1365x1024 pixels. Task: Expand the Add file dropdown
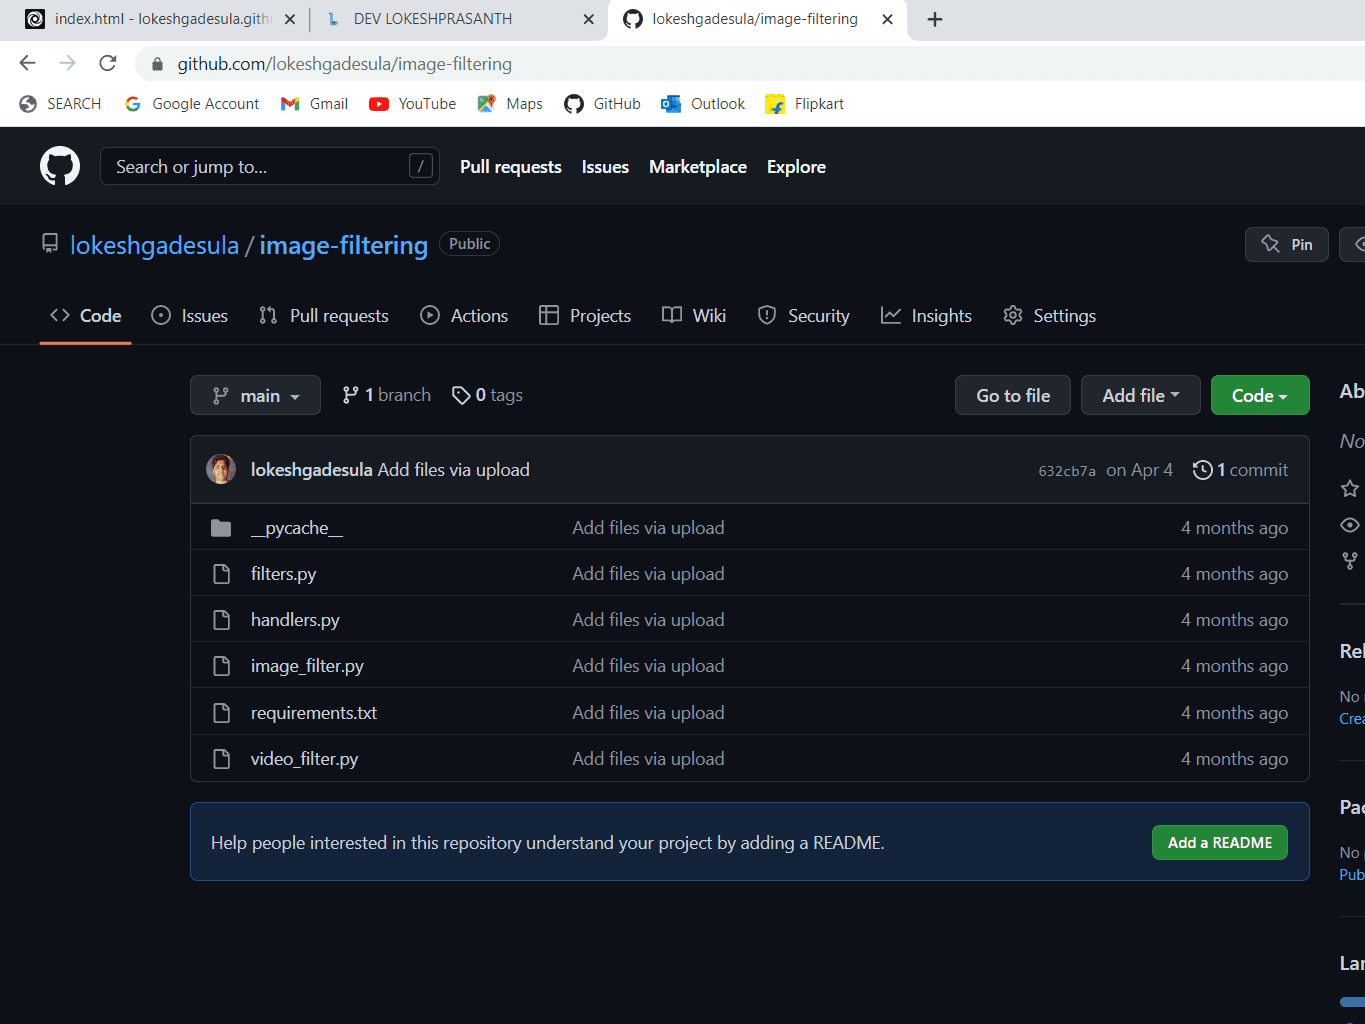1141,395
